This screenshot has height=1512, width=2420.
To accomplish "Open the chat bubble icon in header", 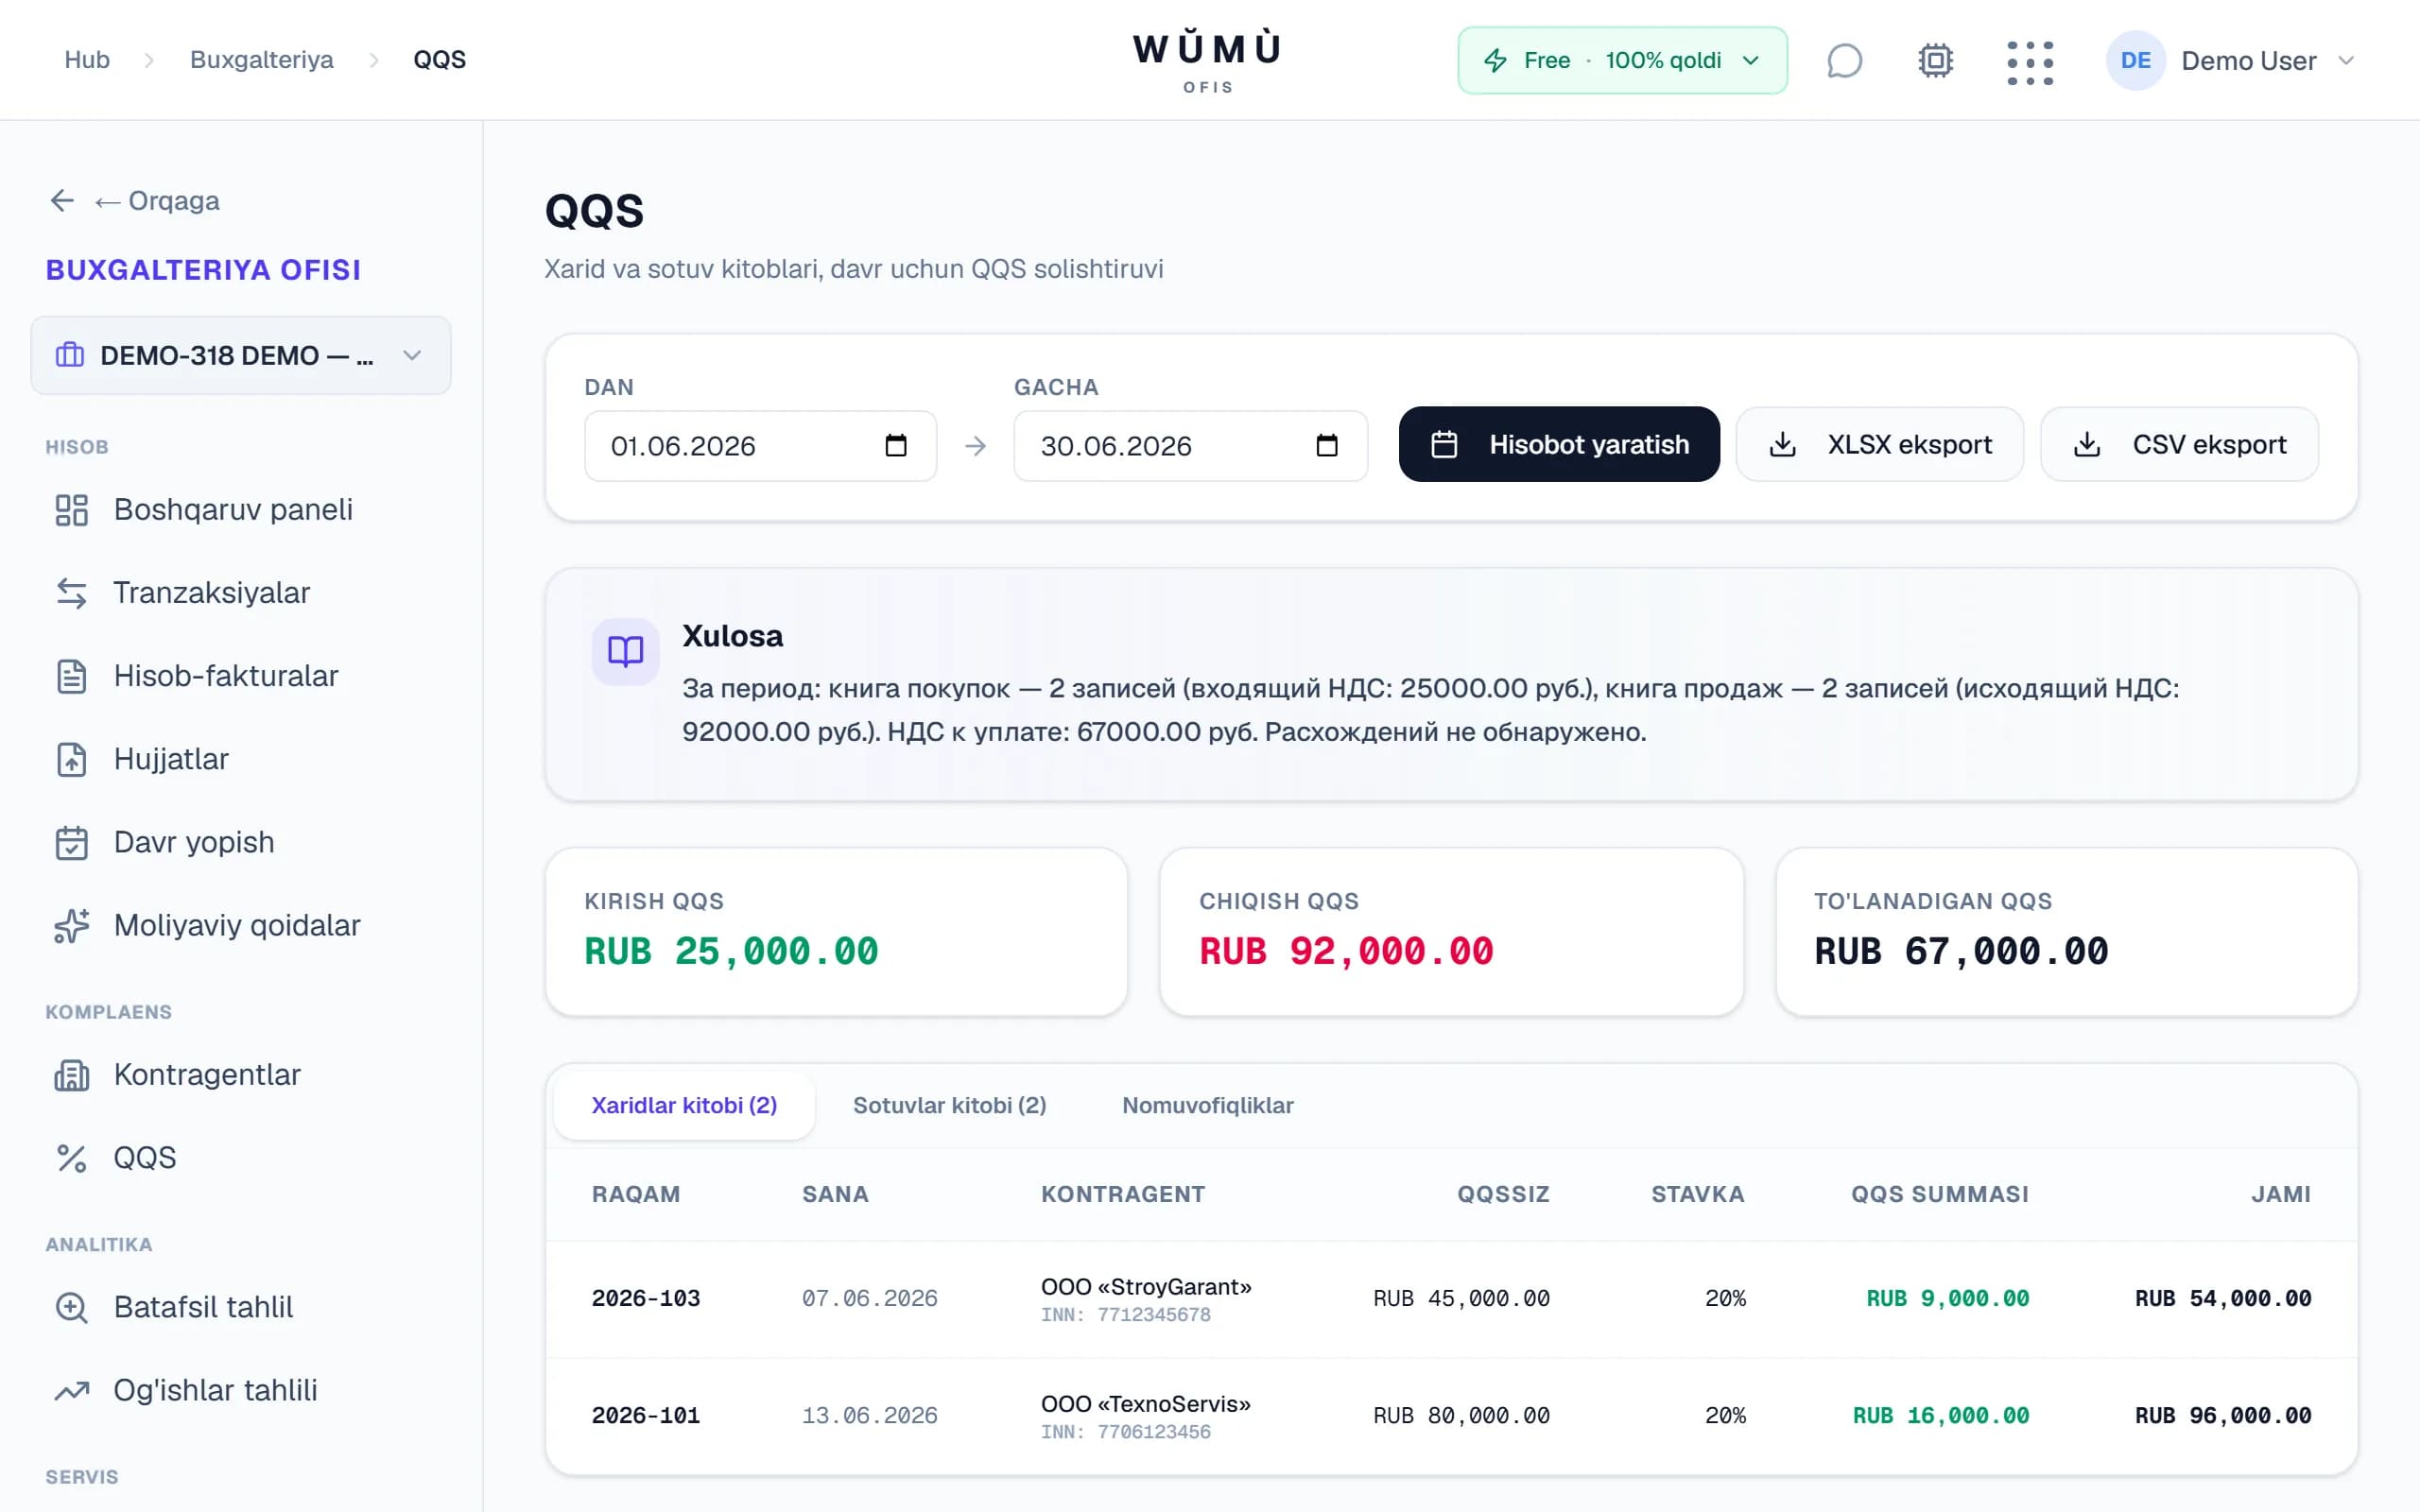I will point(1844,61).
